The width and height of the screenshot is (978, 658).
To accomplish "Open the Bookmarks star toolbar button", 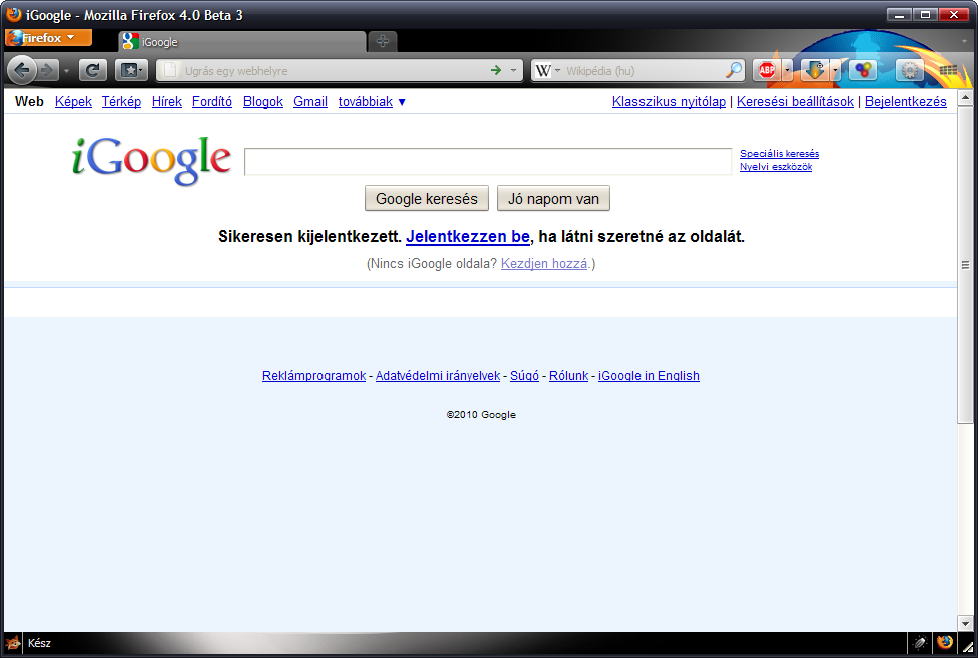I will click(131, 70).
